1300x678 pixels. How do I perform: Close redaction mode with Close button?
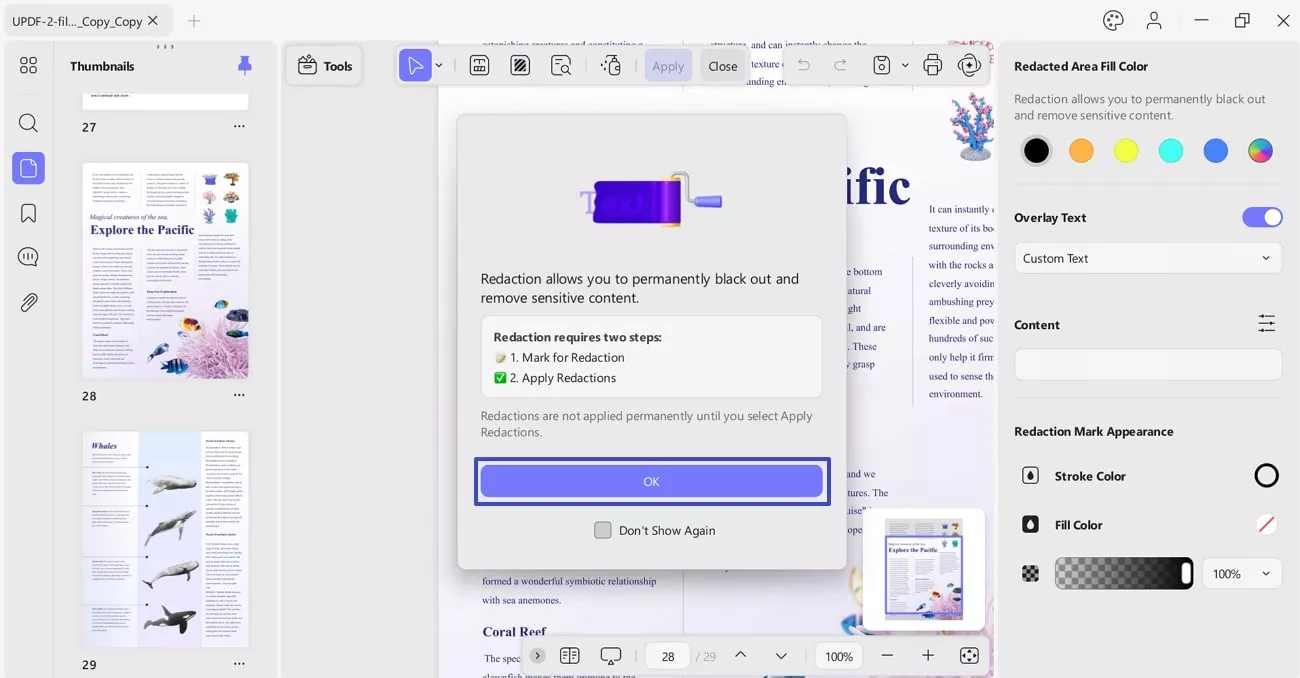723,66
